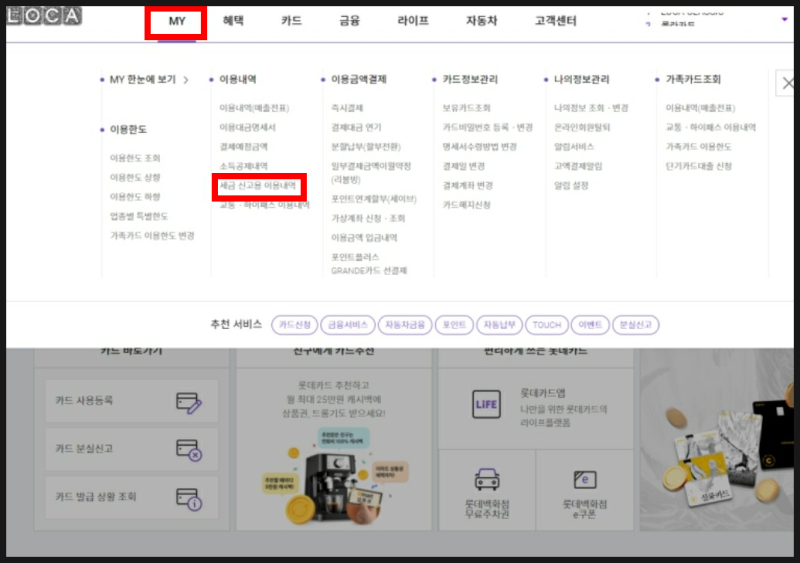Click 이용내역(매출전표) under 가족카드조회
This screenshot has width=800, height=563.
(x=700, y=108)
